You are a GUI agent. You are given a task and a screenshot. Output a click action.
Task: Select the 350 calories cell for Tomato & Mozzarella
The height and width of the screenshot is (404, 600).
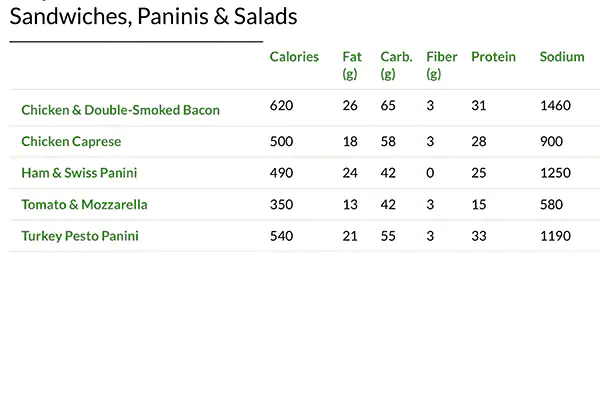click(x=281, y=205)
